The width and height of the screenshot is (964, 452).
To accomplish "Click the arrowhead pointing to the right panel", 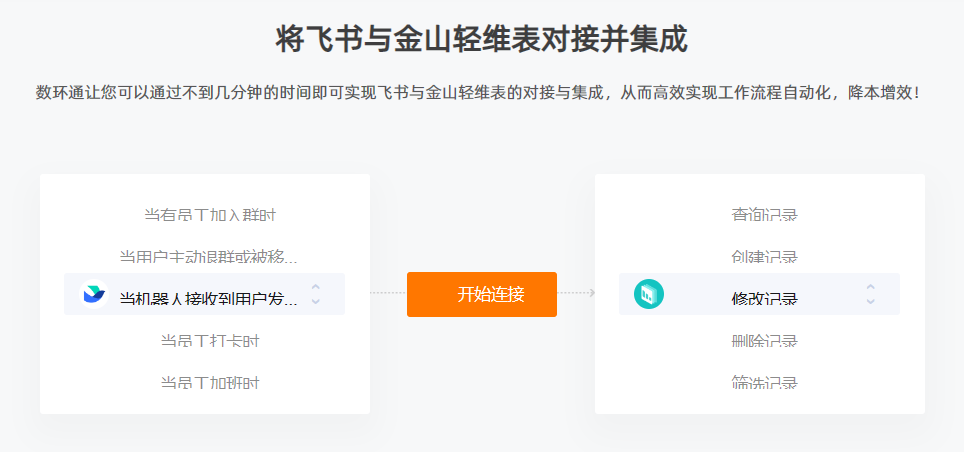I will pyautogui.click(x=592, y=293).
